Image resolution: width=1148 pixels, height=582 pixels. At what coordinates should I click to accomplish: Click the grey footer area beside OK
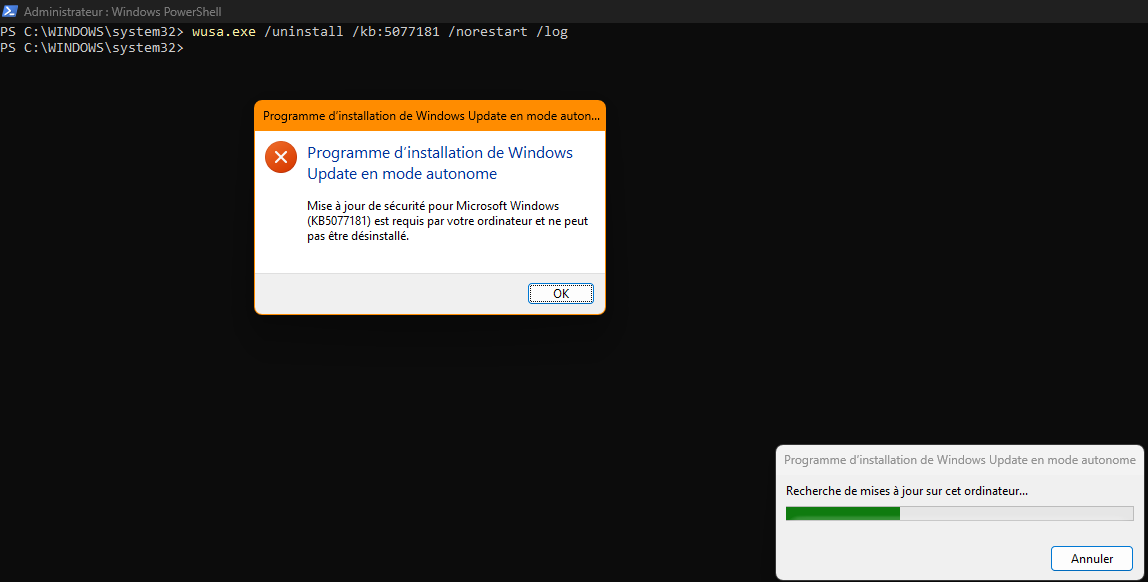(x=390, y=293)
